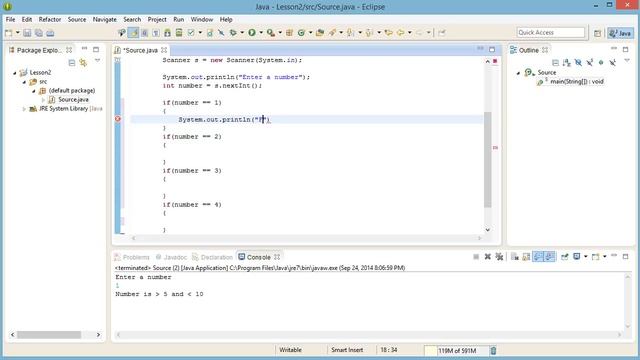Click the garbage collector trash icon
This screenshot has width=640, height=360.
click(493, 351)
